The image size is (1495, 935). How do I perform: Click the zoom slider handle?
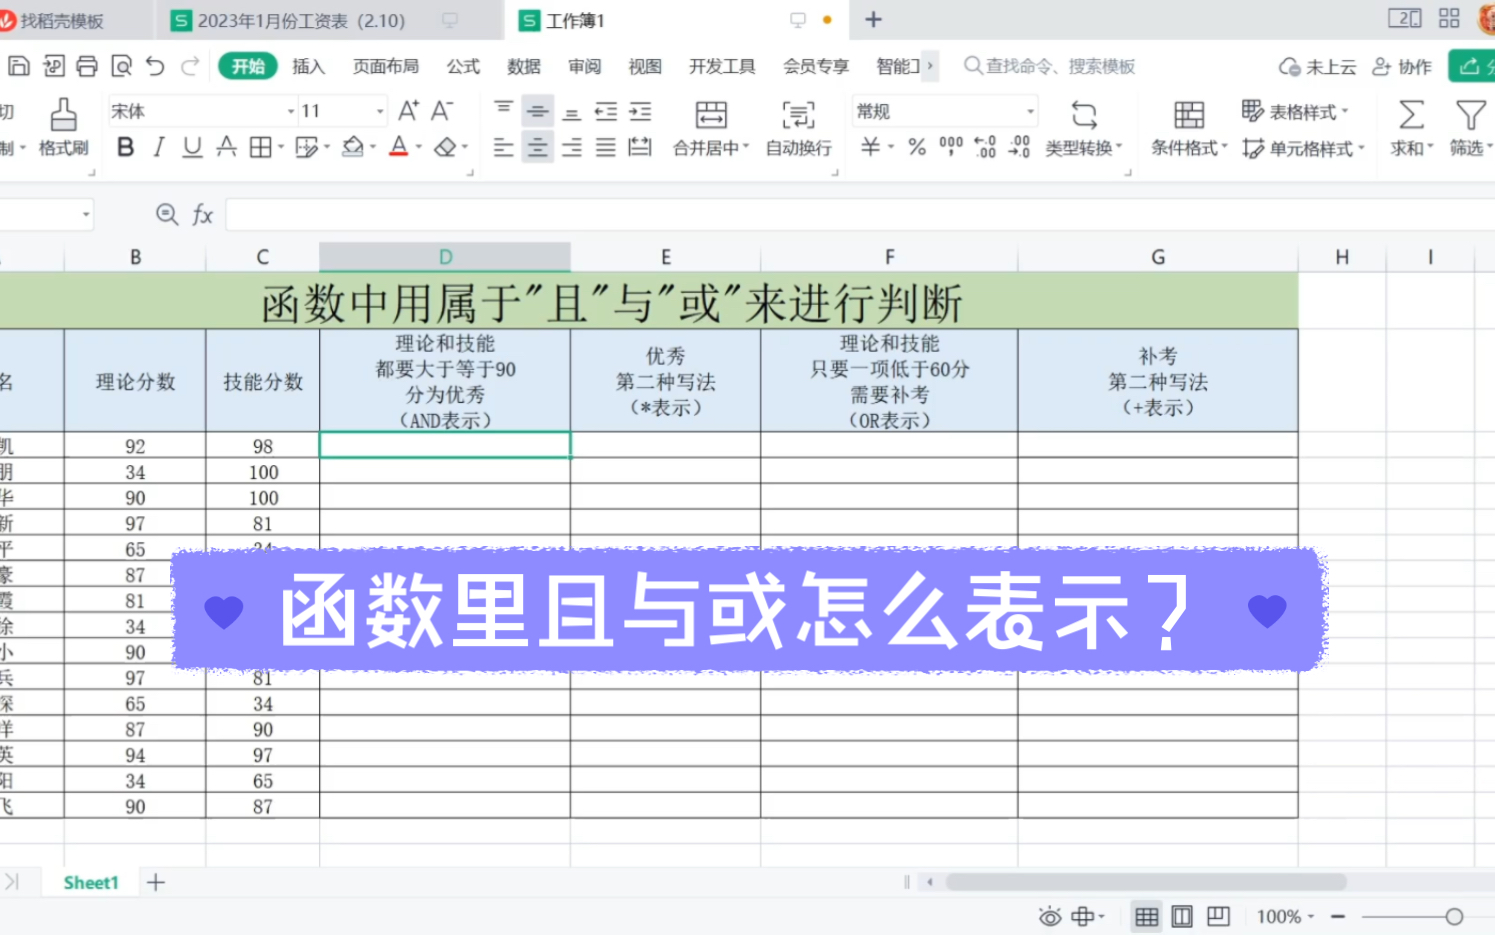1455,916
